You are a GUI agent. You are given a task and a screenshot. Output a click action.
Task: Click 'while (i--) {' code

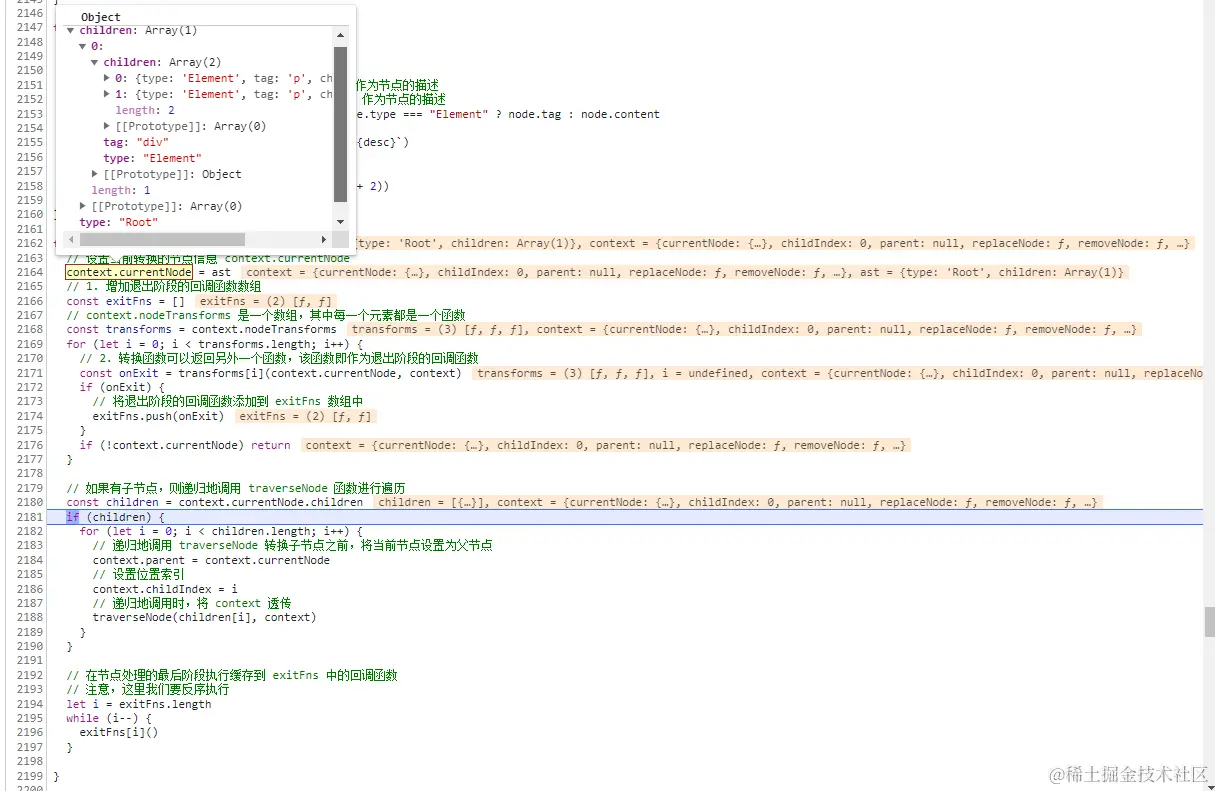click(x=109, y=718)
